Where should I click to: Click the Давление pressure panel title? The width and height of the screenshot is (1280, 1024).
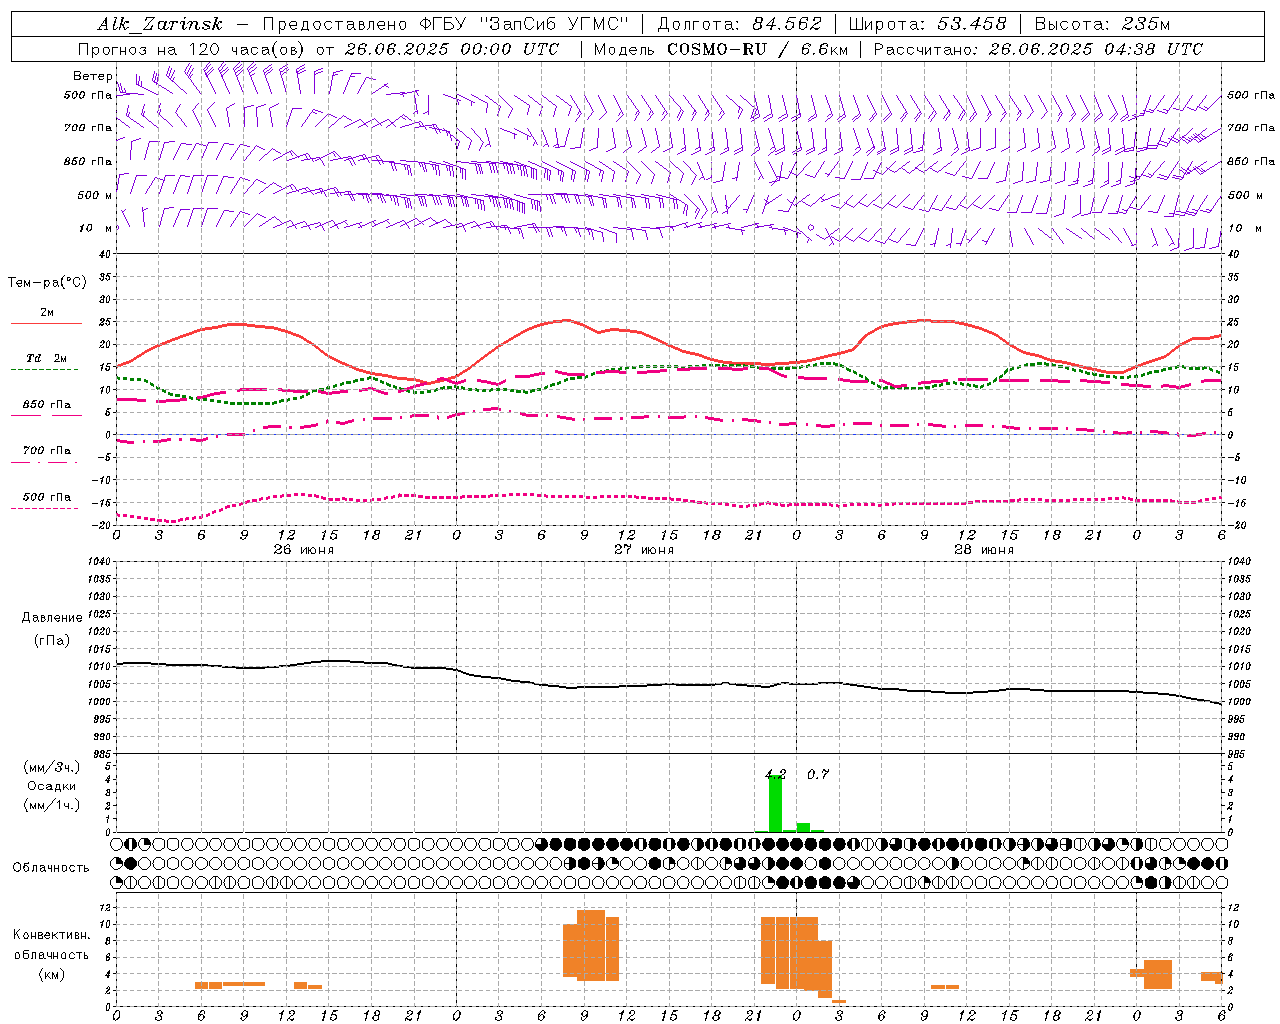point(52,617)
